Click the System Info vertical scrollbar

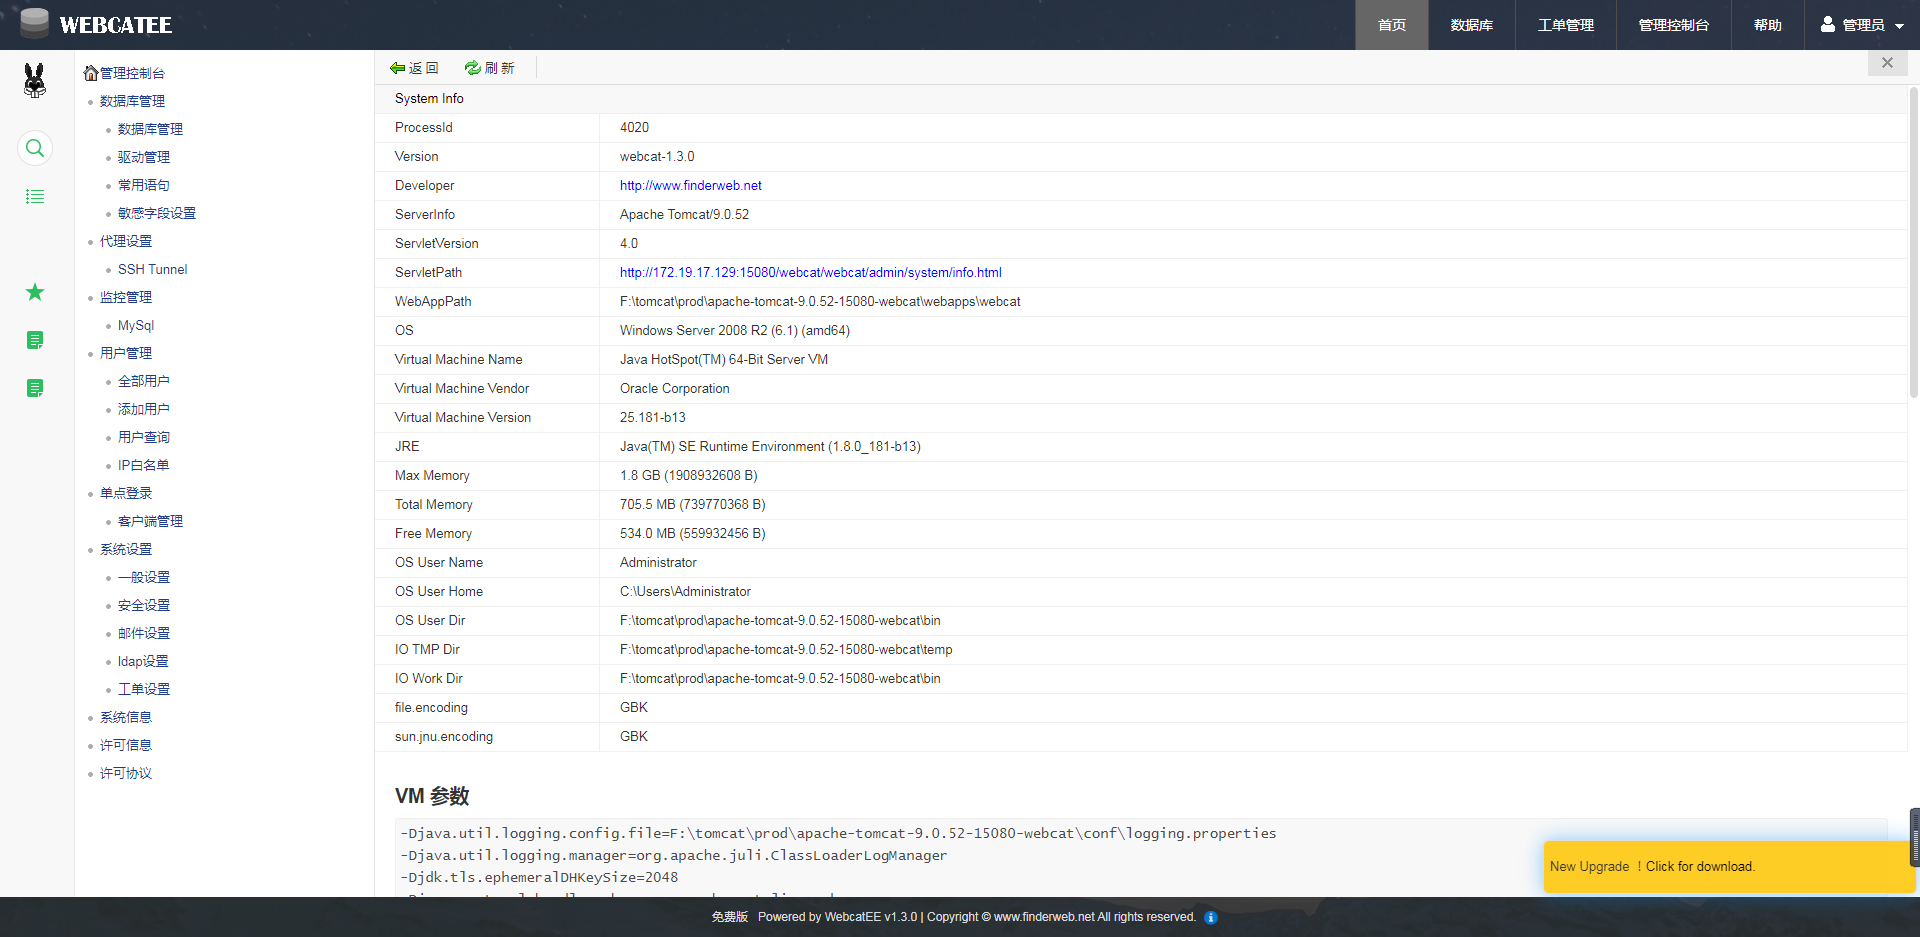tap(1913, 240)
